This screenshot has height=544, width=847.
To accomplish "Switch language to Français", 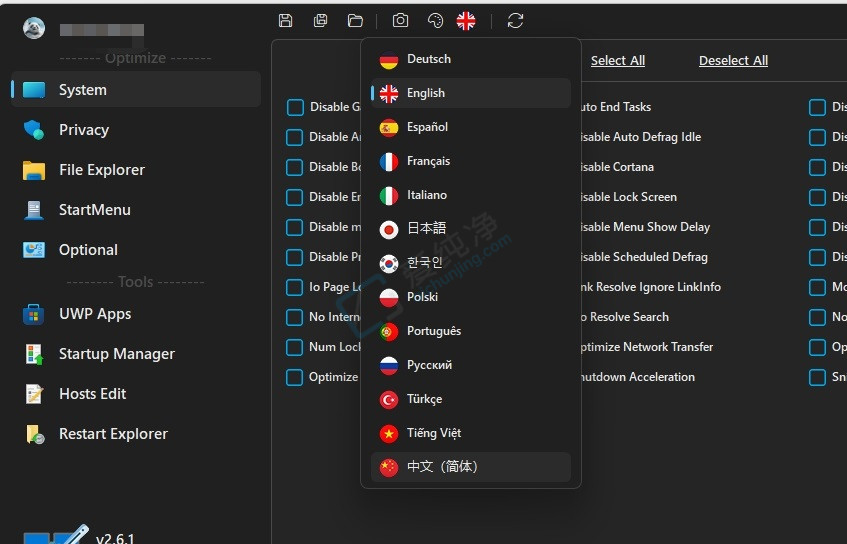I will (x=470, y=161).
